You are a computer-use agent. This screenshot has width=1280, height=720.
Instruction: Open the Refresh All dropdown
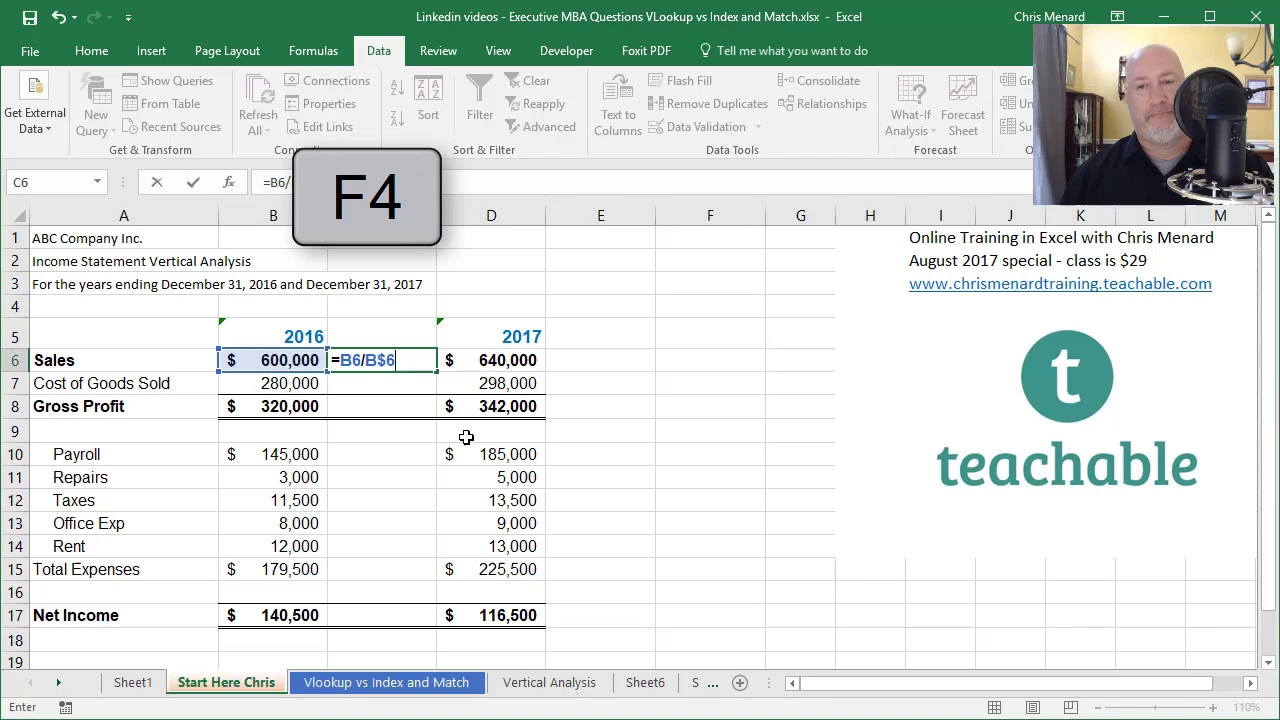258,106
